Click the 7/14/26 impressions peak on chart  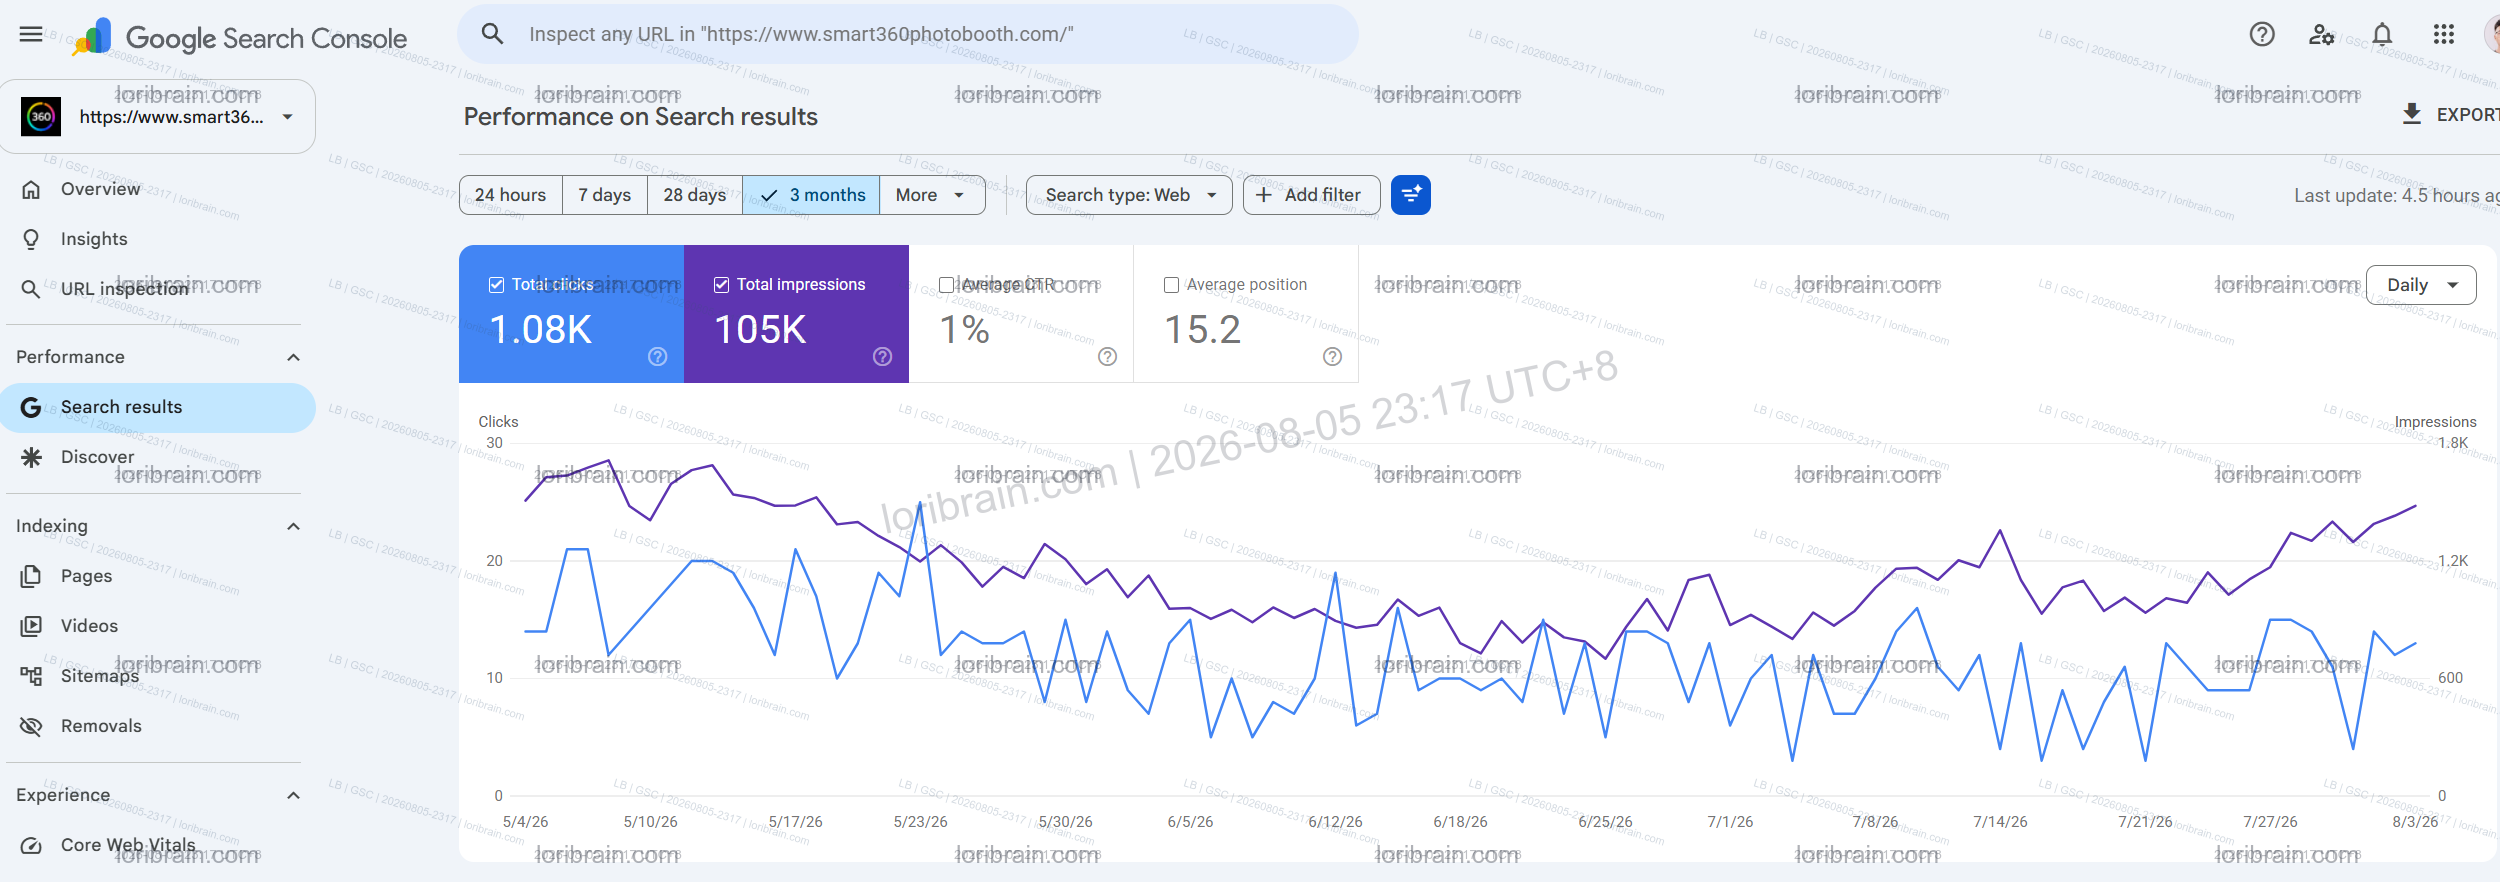[2000, 530]
